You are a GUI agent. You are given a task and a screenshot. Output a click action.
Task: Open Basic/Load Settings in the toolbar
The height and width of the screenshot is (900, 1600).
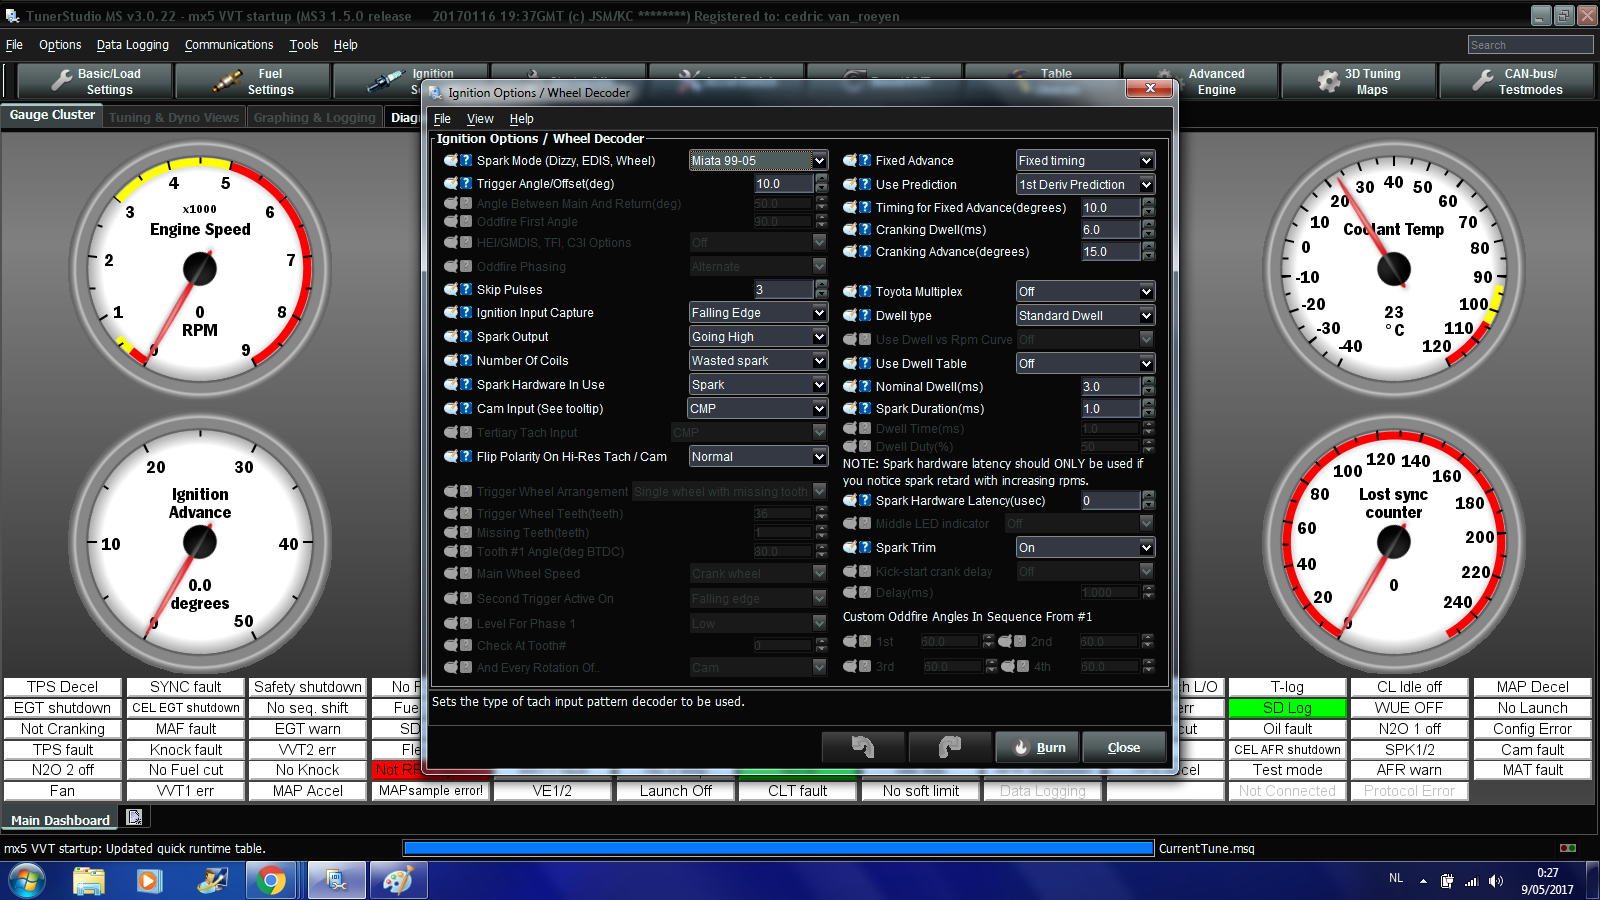[x=96, y=81]
